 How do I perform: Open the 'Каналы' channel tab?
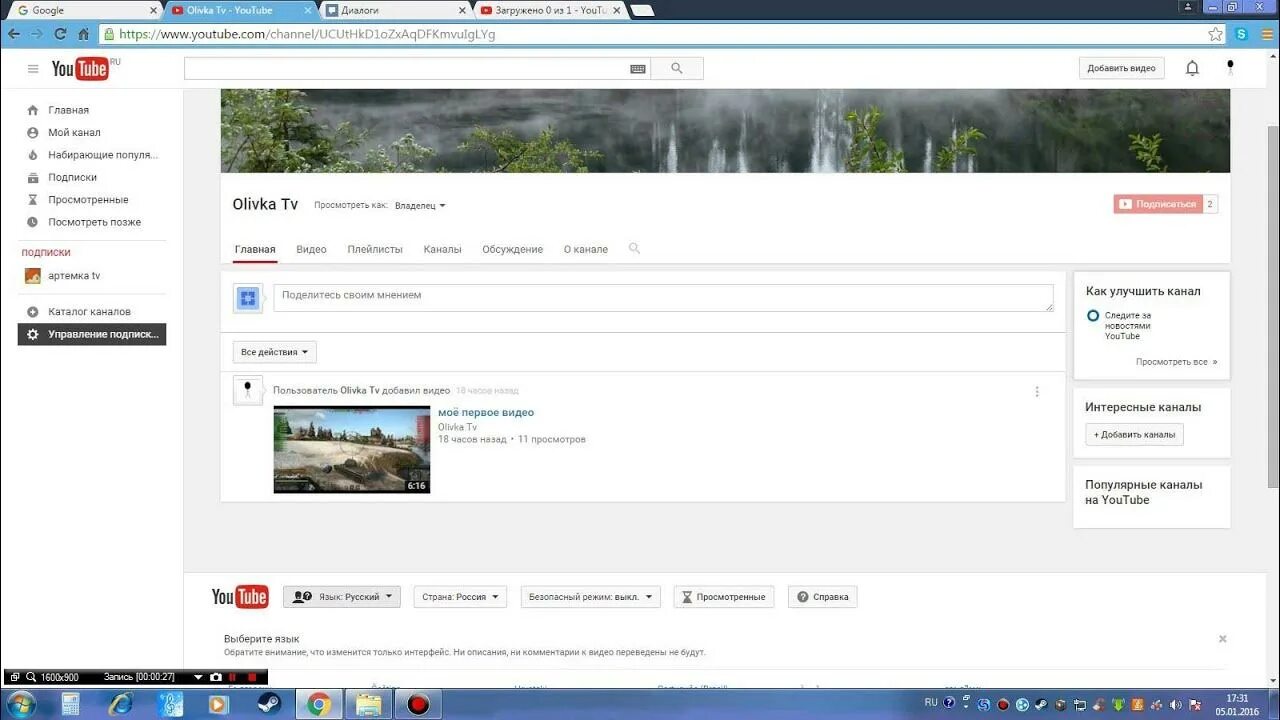442,249
